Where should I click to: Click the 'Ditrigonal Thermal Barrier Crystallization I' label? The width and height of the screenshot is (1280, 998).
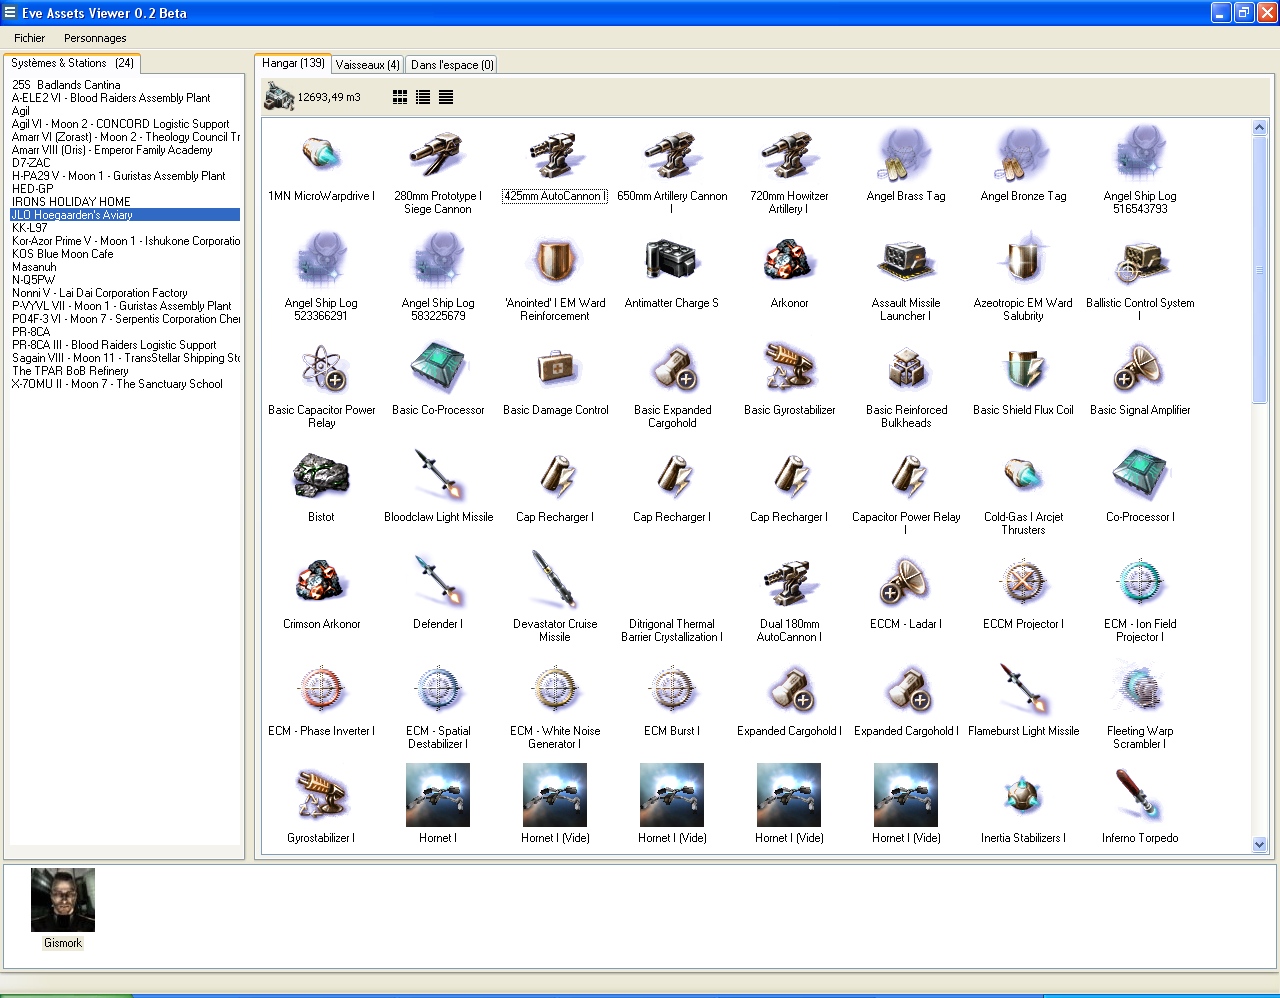672,630
